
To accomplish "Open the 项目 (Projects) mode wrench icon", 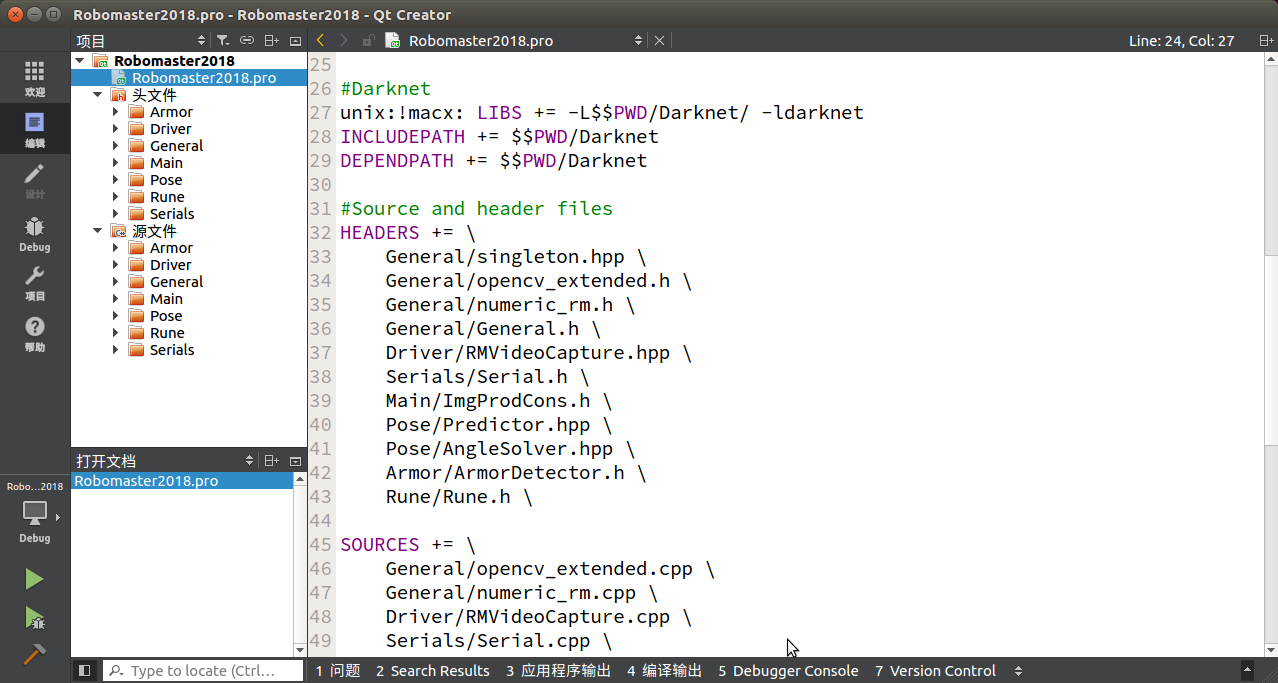I will point(35,283).
